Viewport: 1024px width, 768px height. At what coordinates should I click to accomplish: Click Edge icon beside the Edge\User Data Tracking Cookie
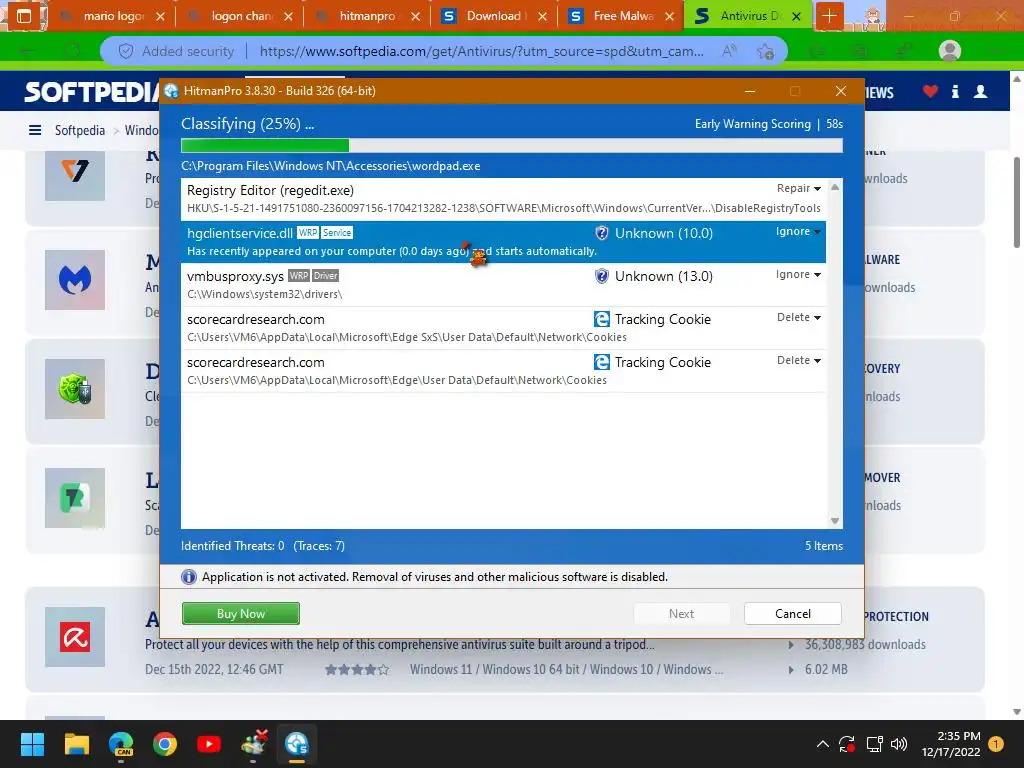pos(601,362)
